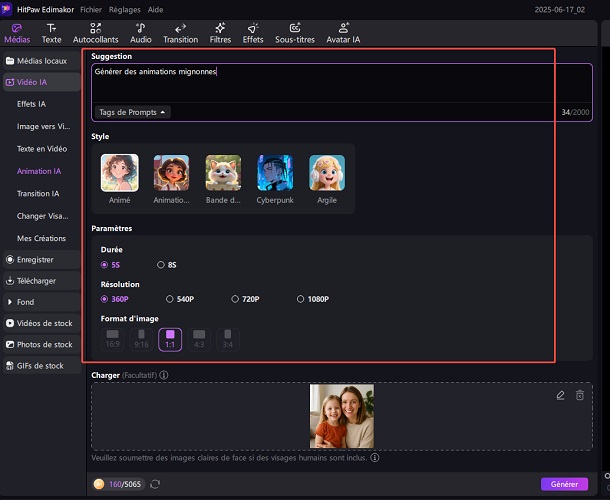610x500 pixels.
Task: Edit the uploaded image with pencil icon
Action: tap(560, 395)
